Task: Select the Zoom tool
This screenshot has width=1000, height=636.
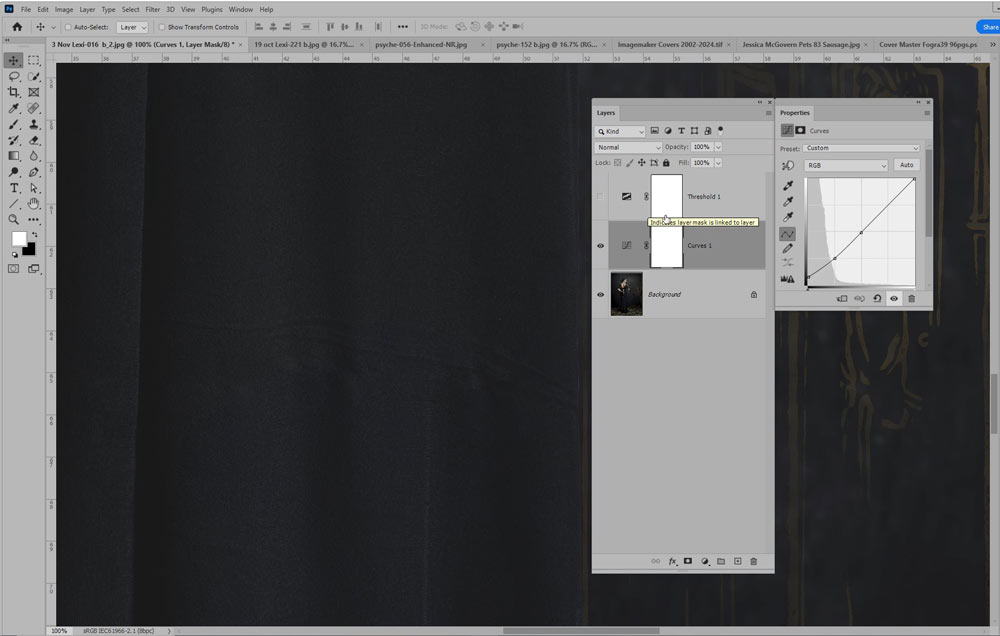Action: [13, 219]
